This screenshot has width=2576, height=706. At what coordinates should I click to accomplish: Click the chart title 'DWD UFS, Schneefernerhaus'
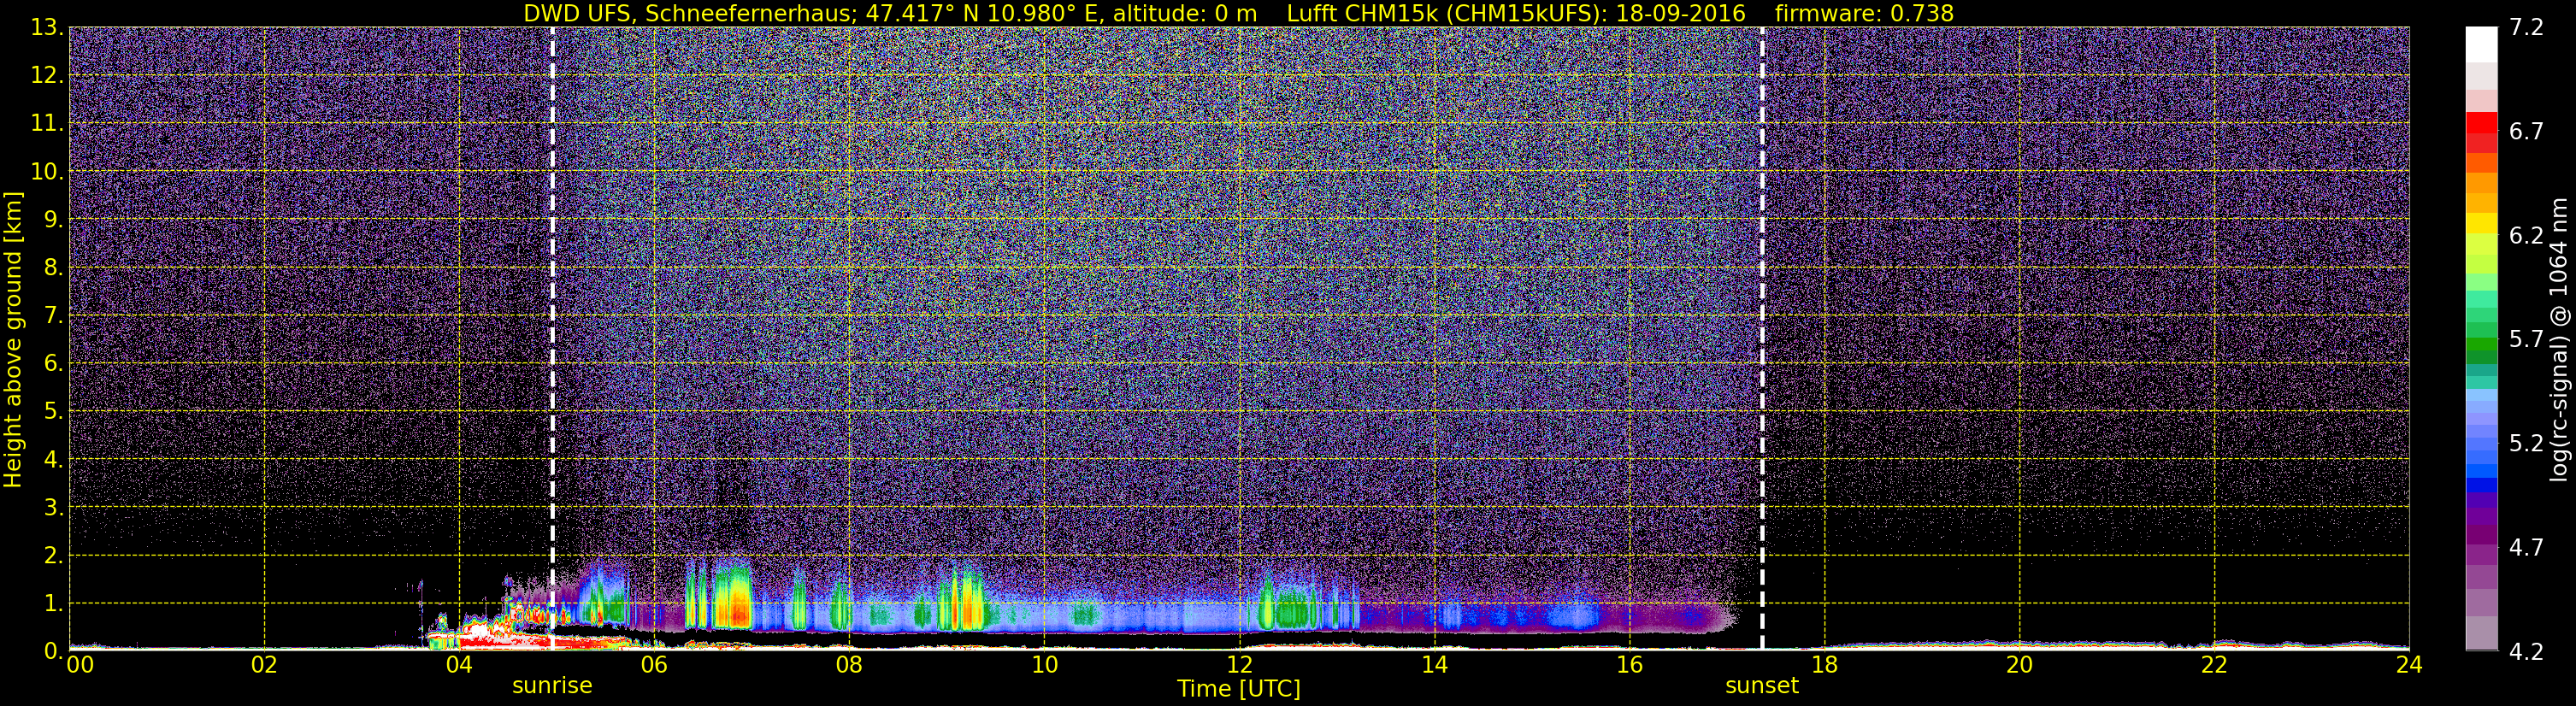tap(686, 13)
